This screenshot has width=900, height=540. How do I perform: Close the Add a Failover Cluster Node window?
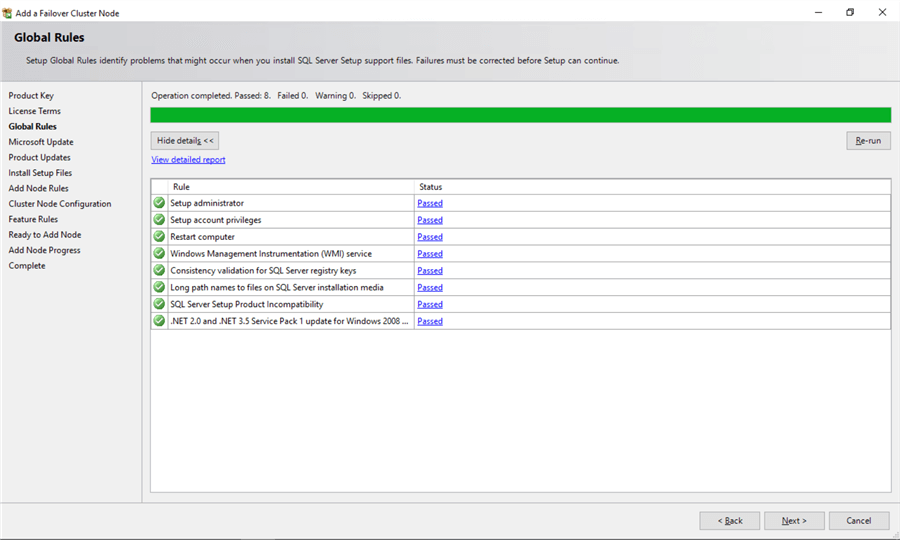[x=882, y=12]
